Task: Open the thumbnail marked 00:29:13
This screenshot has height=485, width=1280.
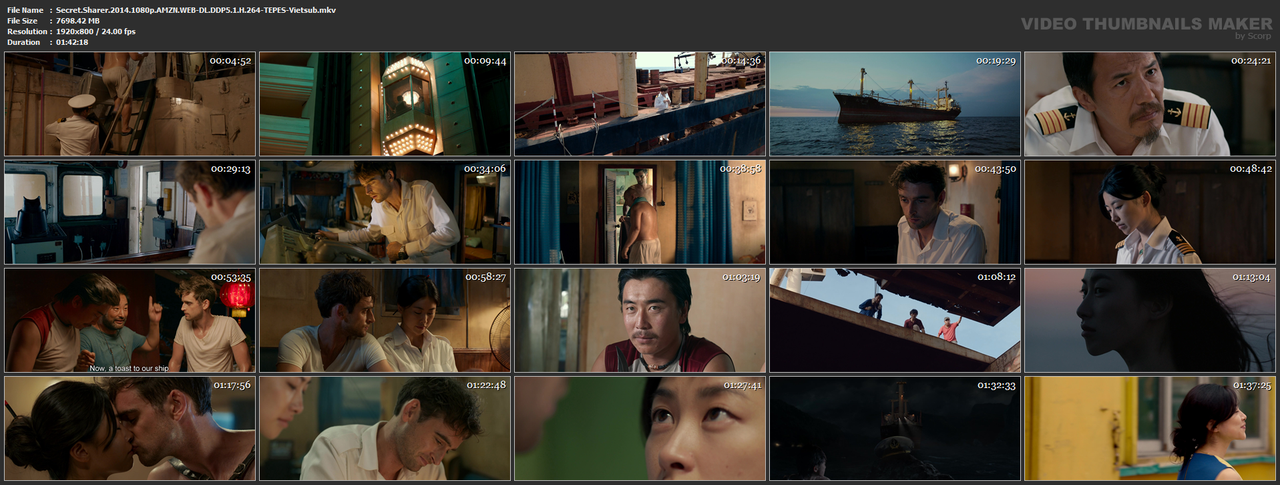Action: coord(130,212)
